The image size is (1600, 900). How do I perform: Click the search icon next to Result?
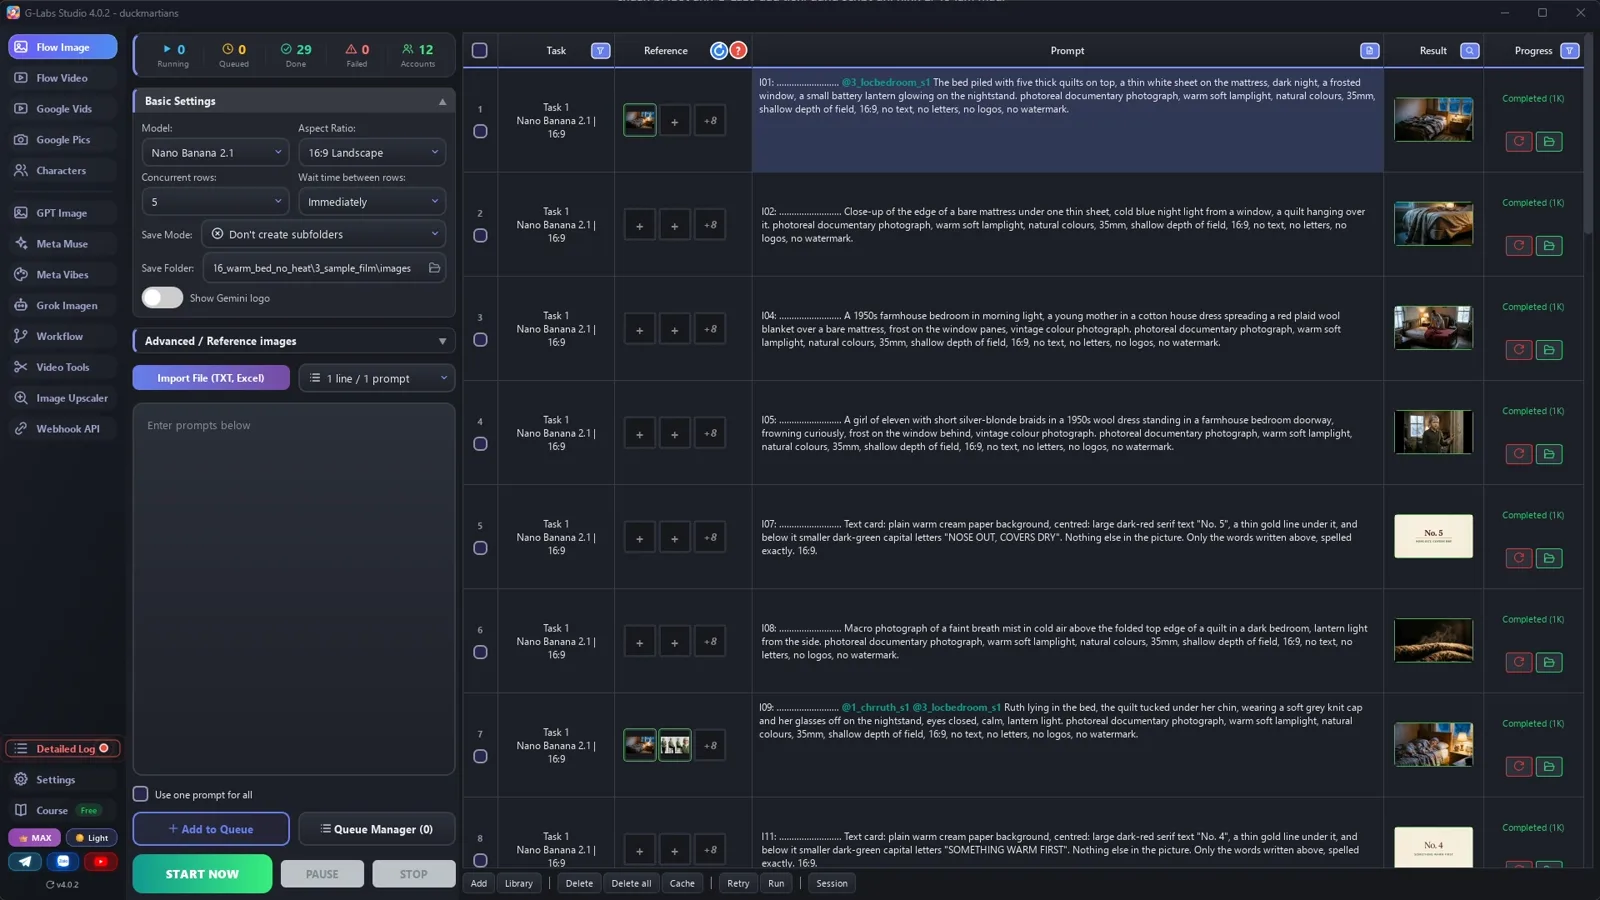pyautogui.click(x=1469, y=51)
